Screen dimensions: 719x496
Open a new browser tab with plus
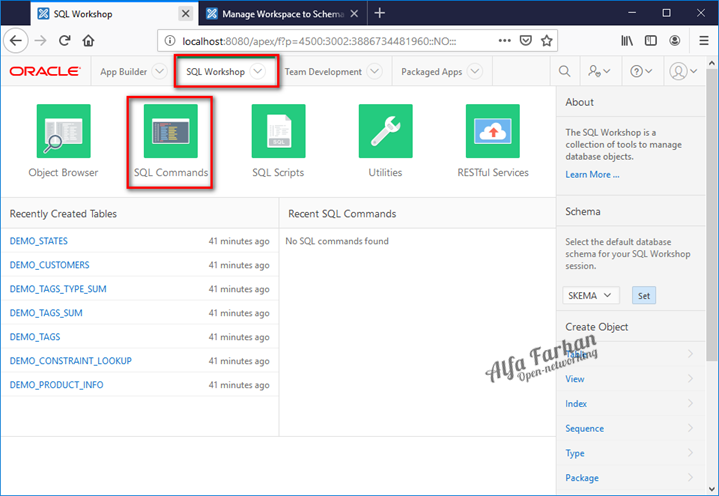[380, 13]
